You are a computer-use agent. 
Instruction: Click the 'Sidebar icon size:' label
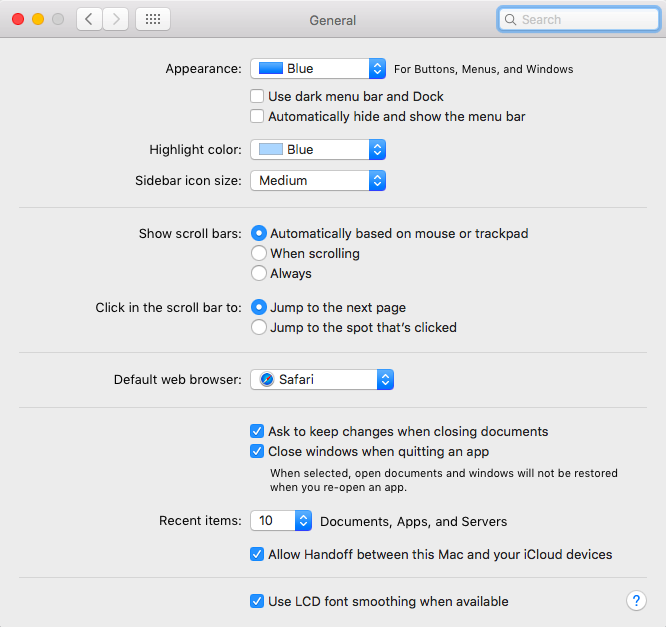pyautogui.click(x=188, y=181)
